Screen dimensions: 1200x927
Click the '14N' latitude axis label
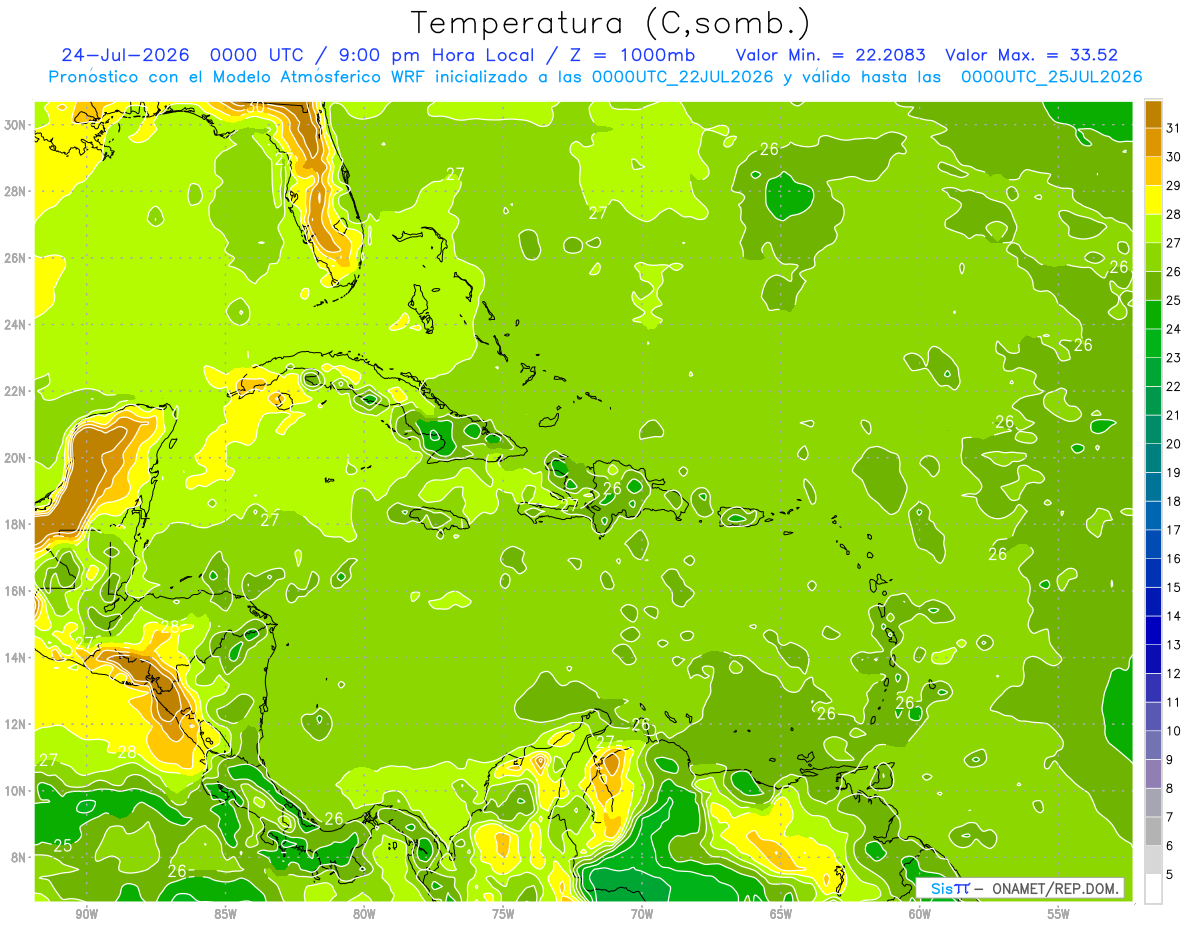pos(14,658)
